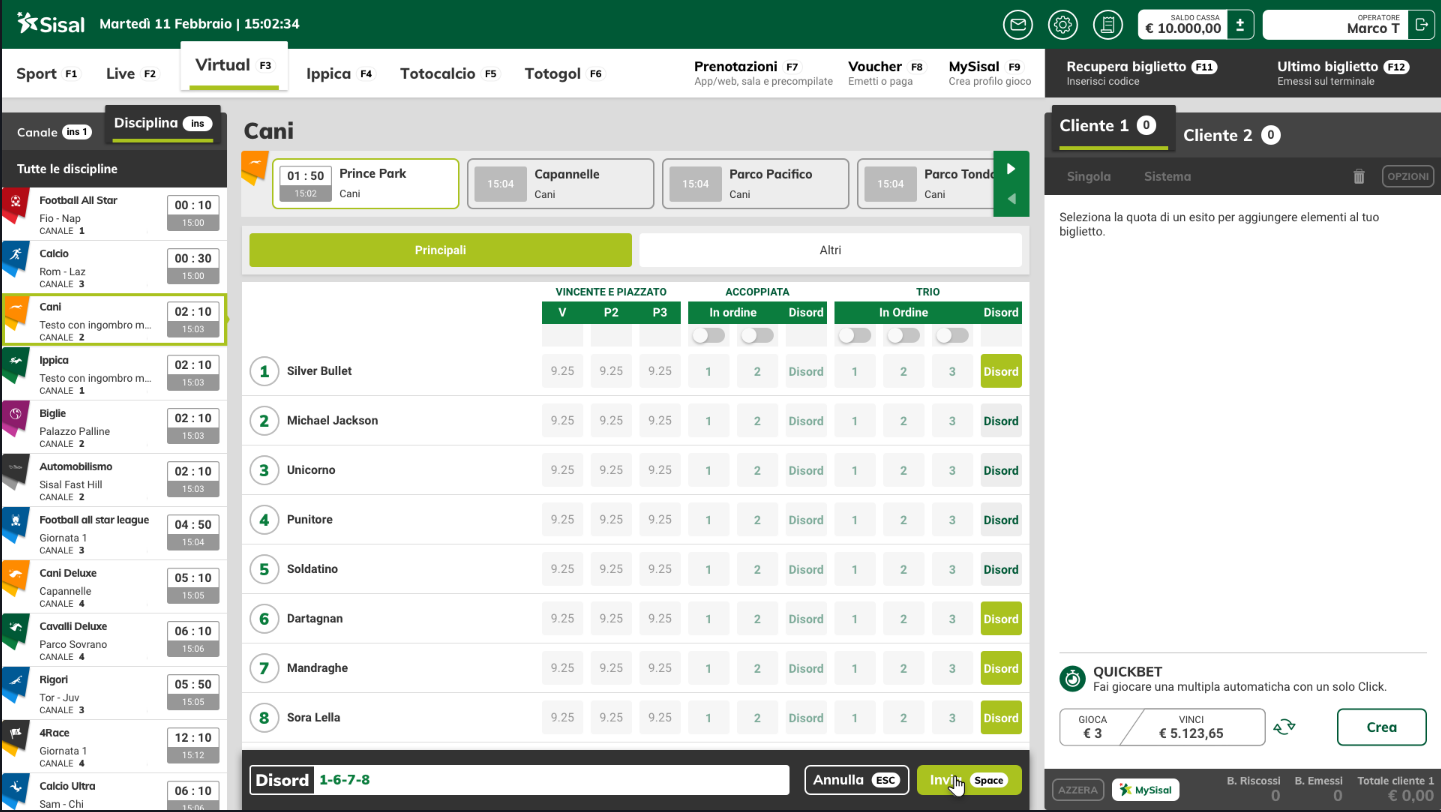
Task: Select Tutte le discipline header
Action: [114, 169]
